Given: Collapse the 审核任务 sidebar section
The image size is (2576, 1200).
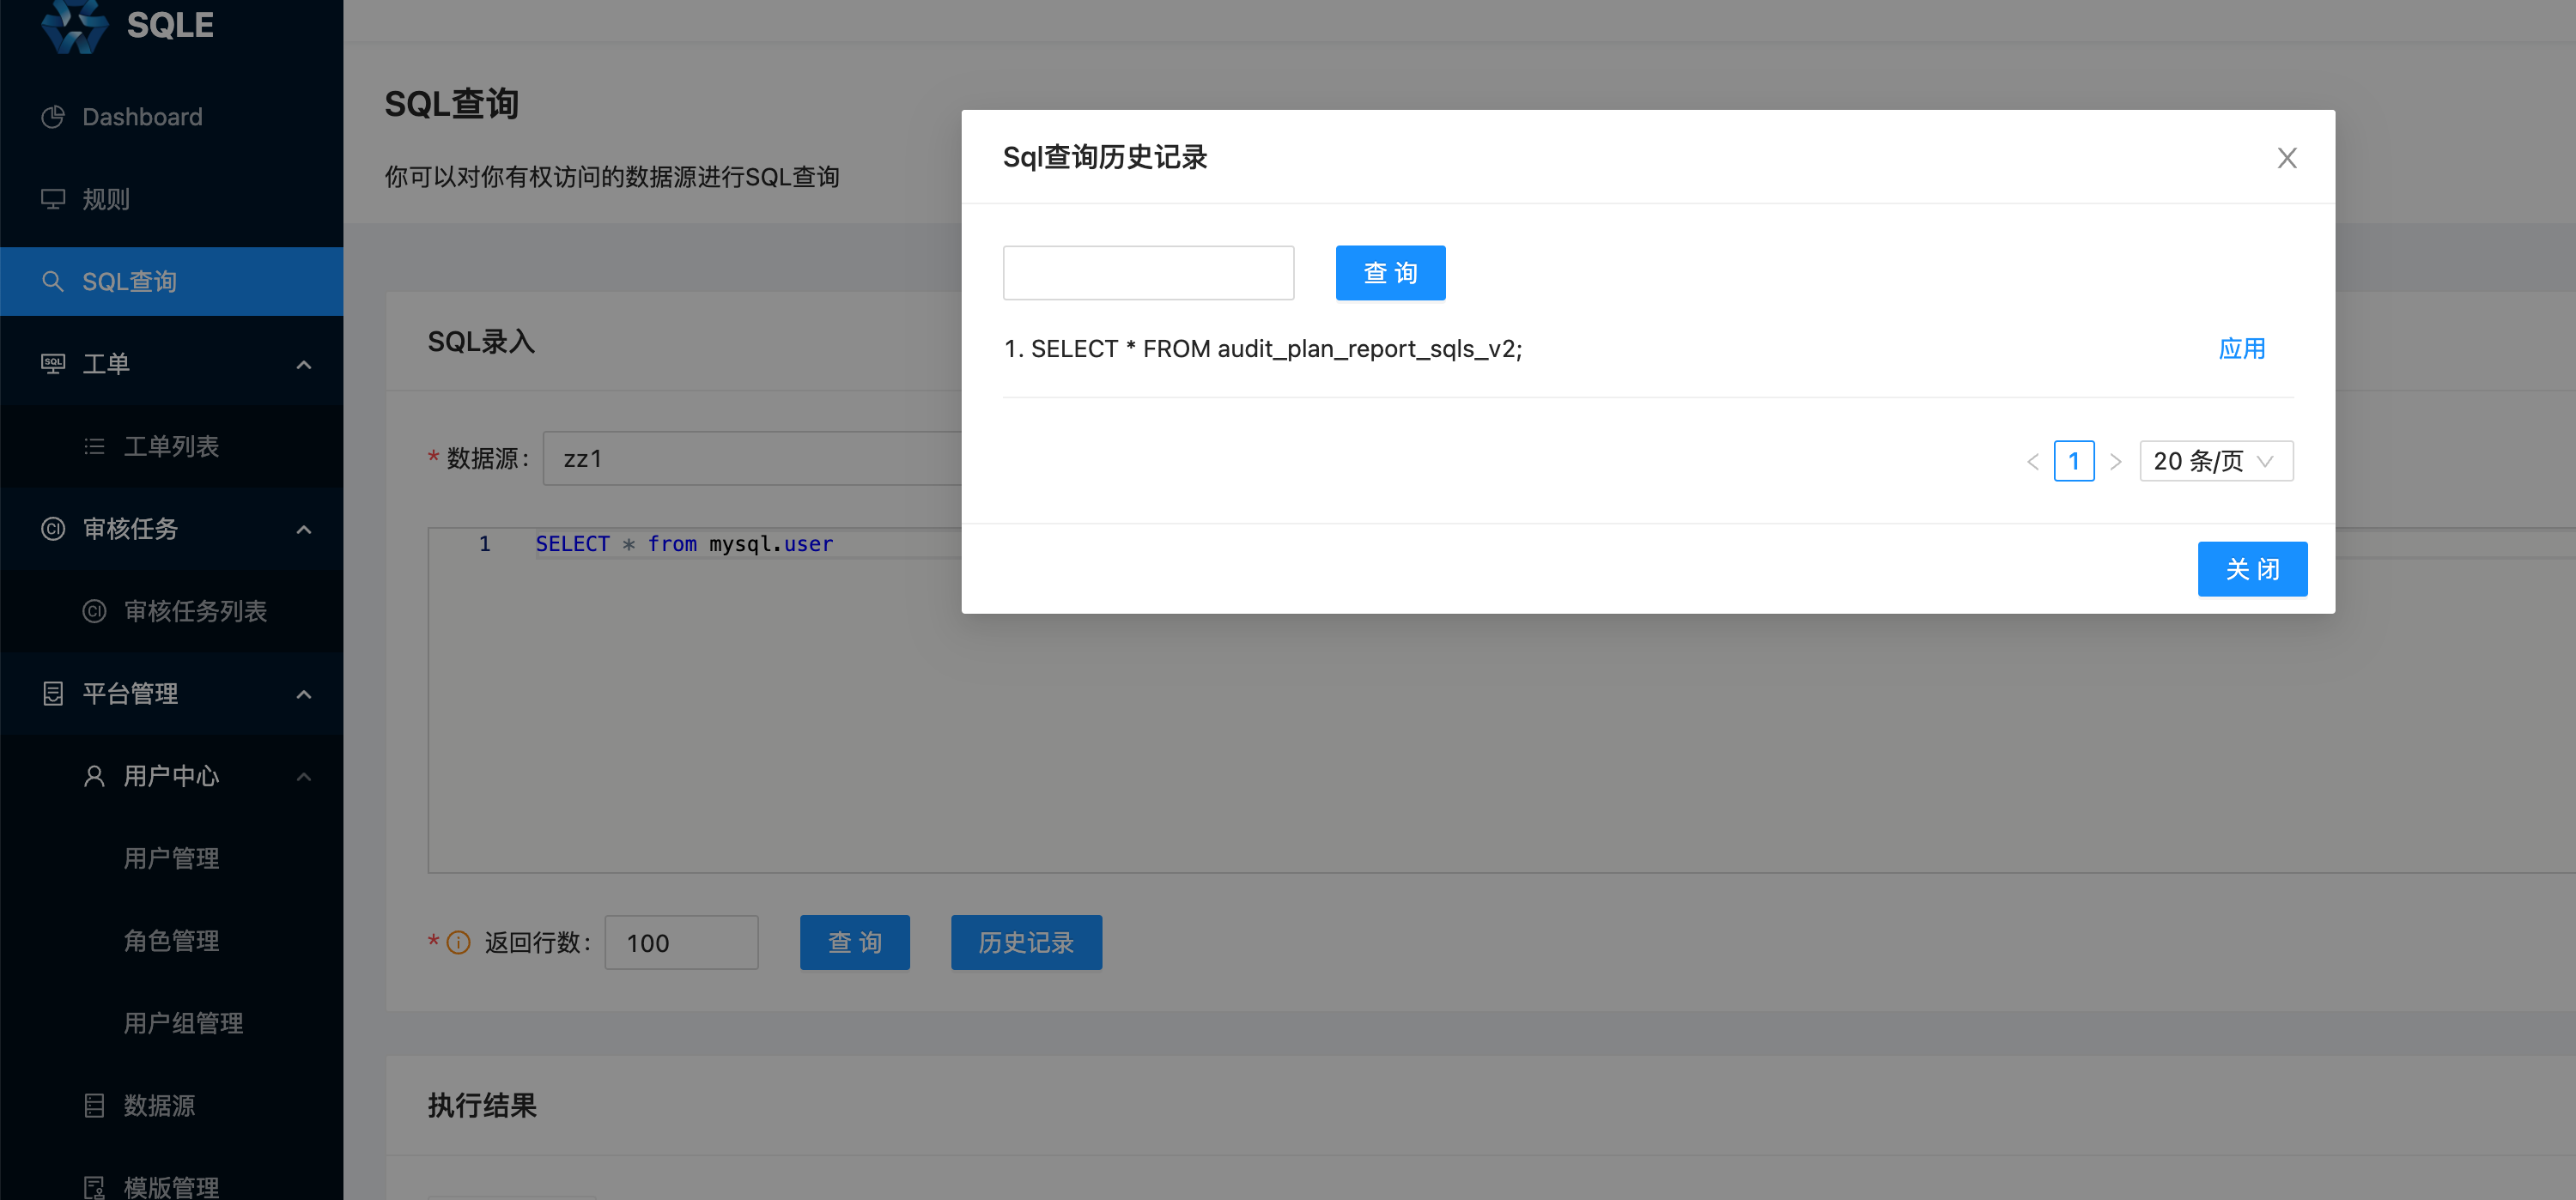Looking at the screenshot, I should (304, 529).
